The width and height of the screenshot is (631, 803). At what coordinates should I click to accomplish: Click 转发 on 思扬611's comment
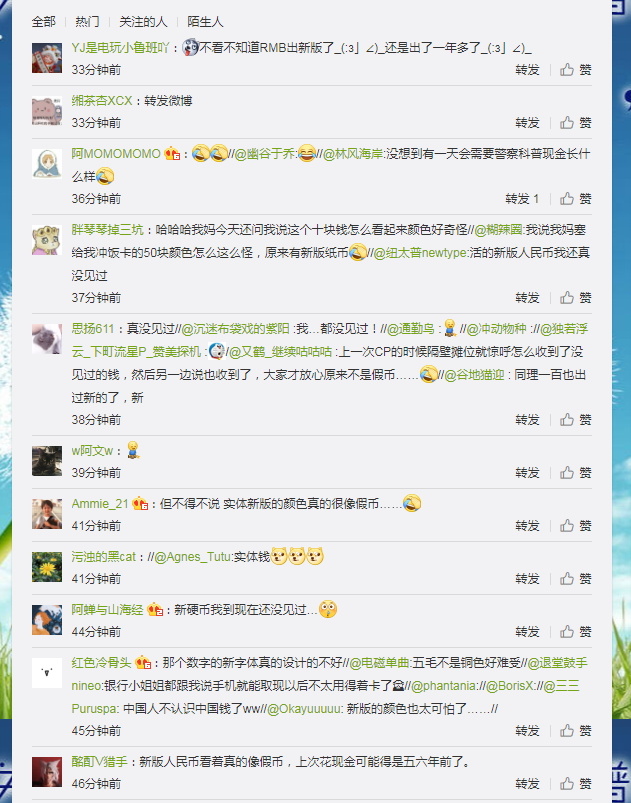coord(528,419)
